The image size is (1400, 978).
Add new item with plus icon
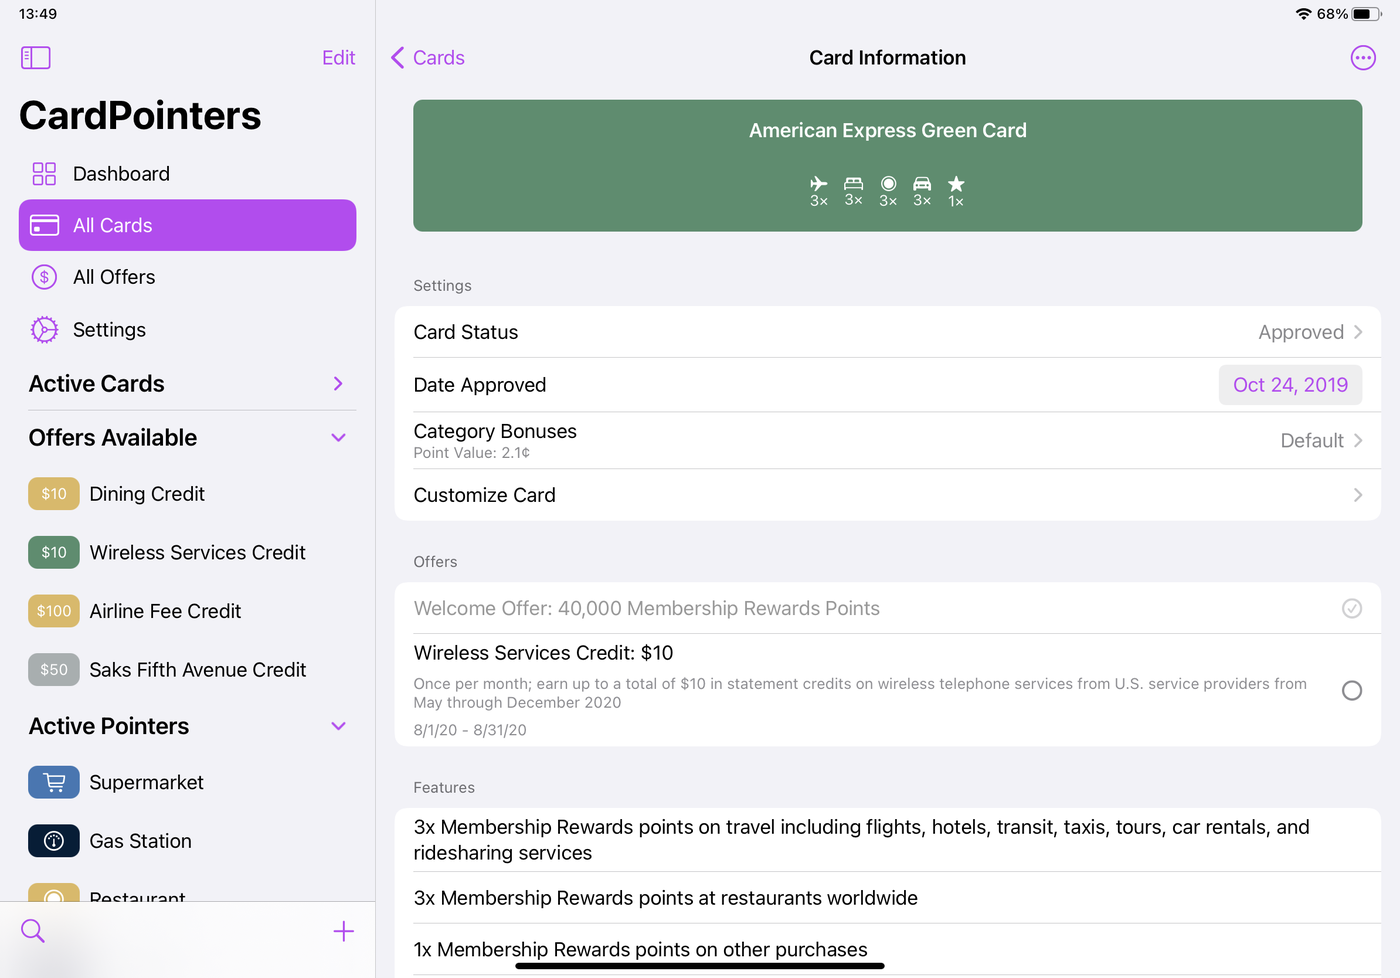coord(343,931)
